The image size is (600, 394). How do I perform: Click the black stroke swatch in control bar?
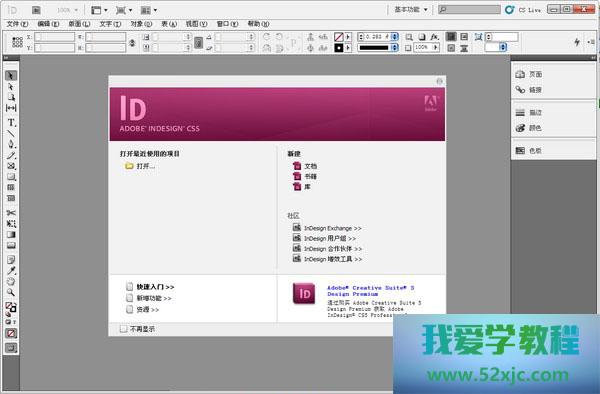(339, 48)
